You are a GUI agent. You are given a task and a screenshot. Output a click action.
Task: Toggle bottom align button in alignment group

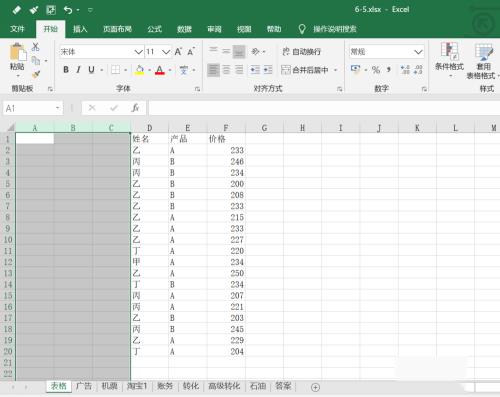coord(239,51)
